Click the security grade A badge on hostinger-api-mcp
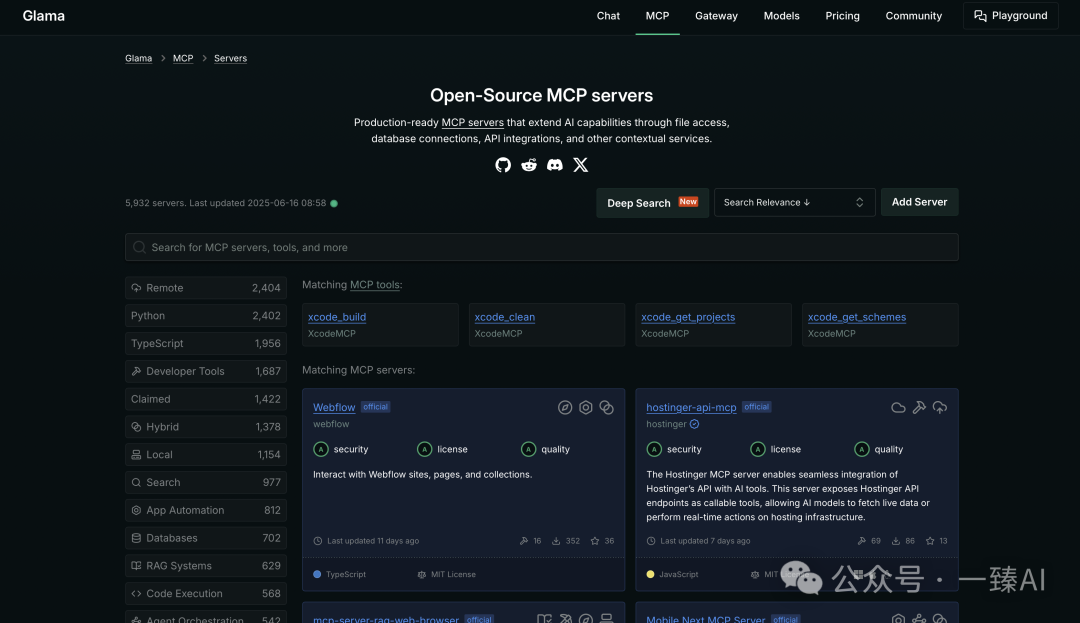Viewport: 1080px width, 623px height. (x=654, y=449)
